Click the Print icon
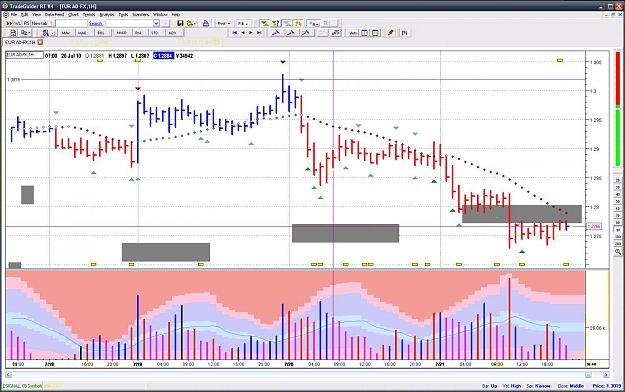Viewport: 625px width, 392px height. tap(206, 23)
